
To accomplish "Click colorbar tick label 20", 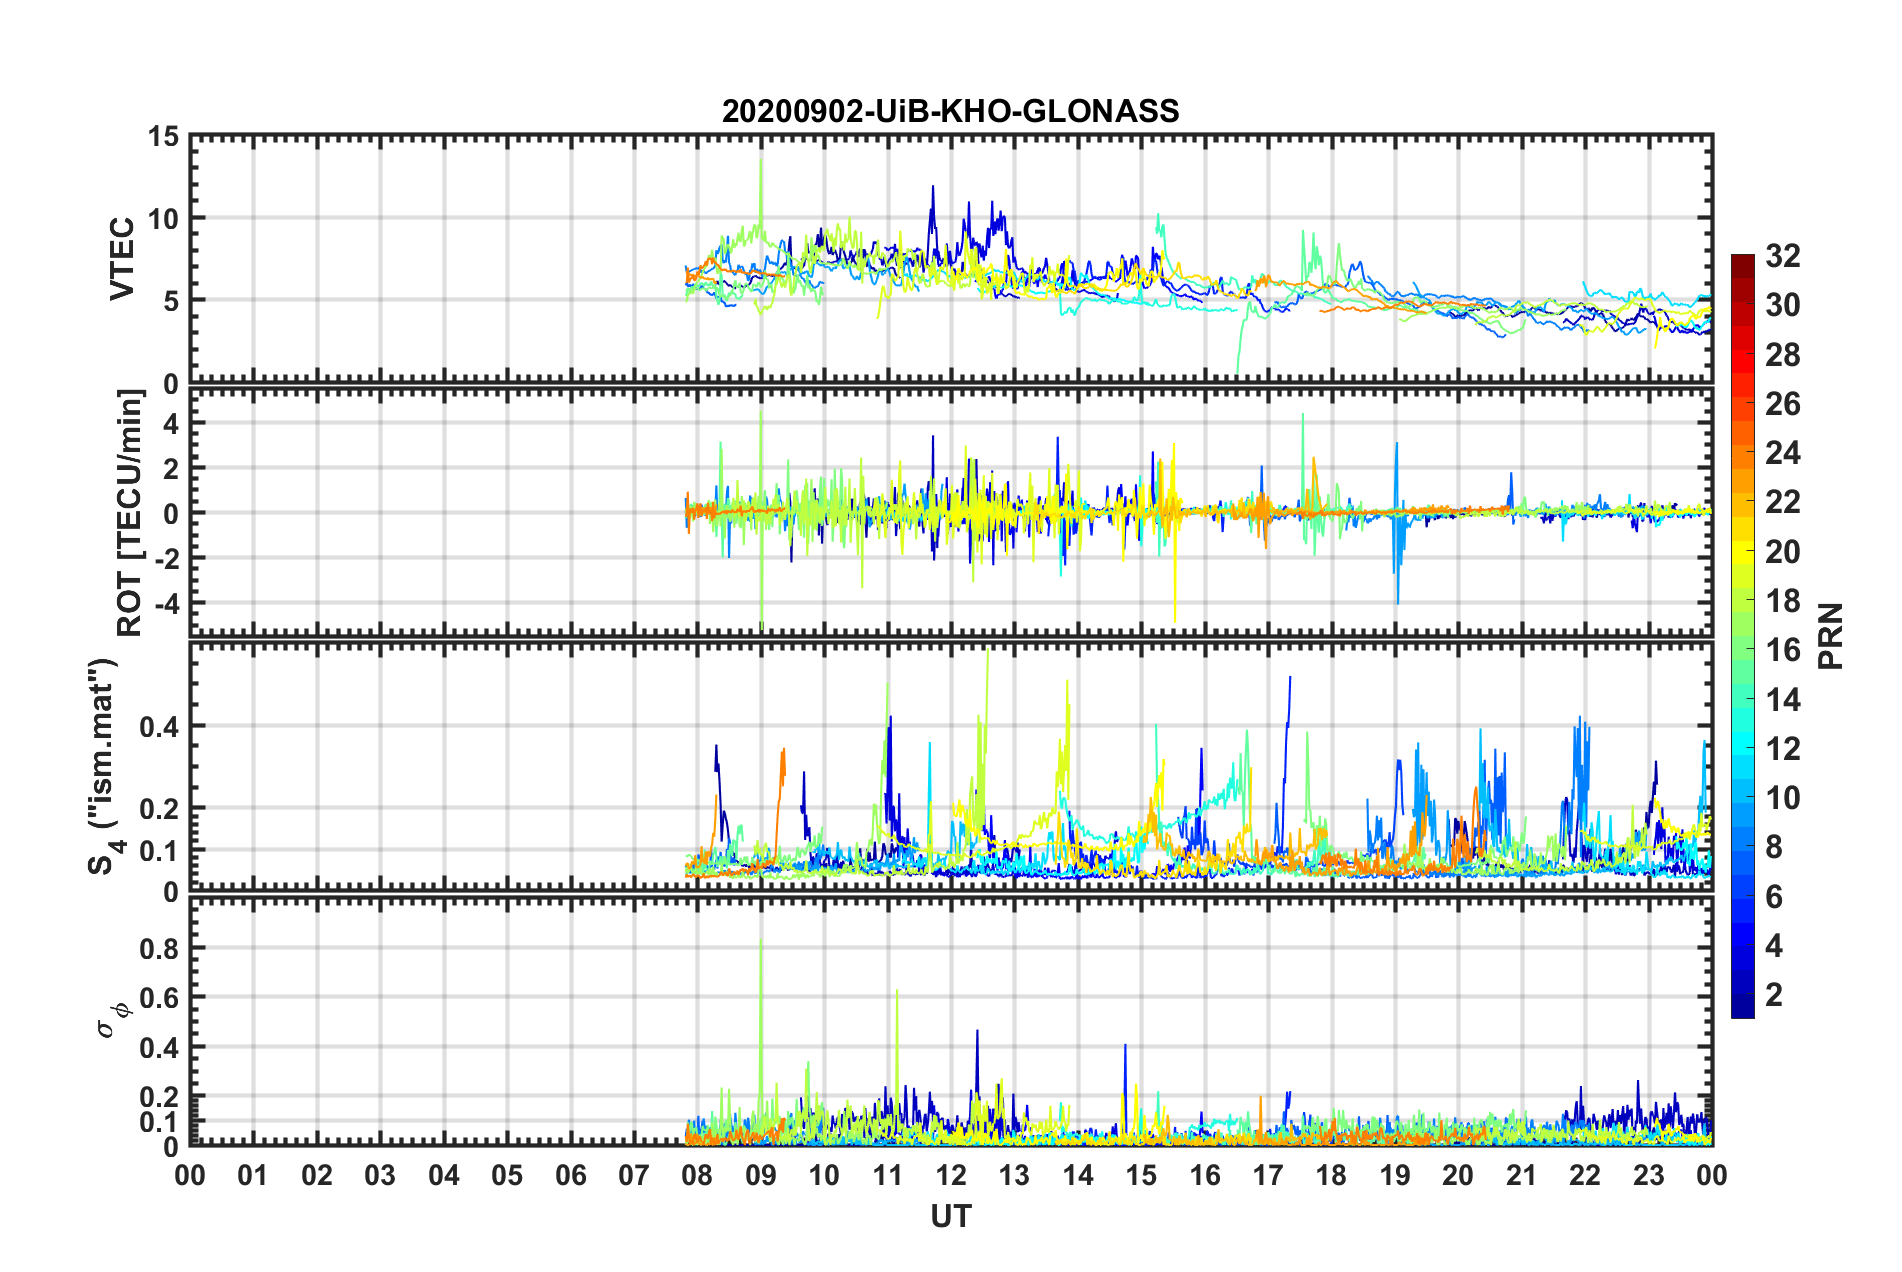I will point(1783,552).
